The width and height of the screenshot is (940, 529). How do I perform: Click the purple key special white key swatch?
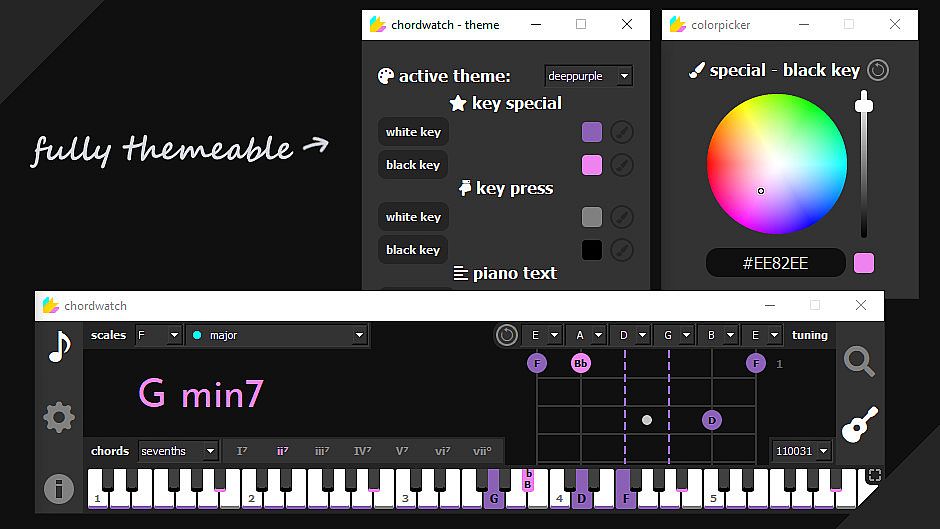592,132
